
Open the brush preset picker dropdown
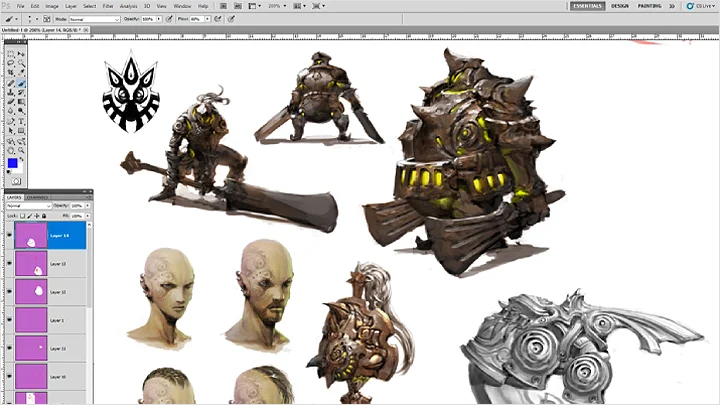pyautogui.click(x=37, y=19)
